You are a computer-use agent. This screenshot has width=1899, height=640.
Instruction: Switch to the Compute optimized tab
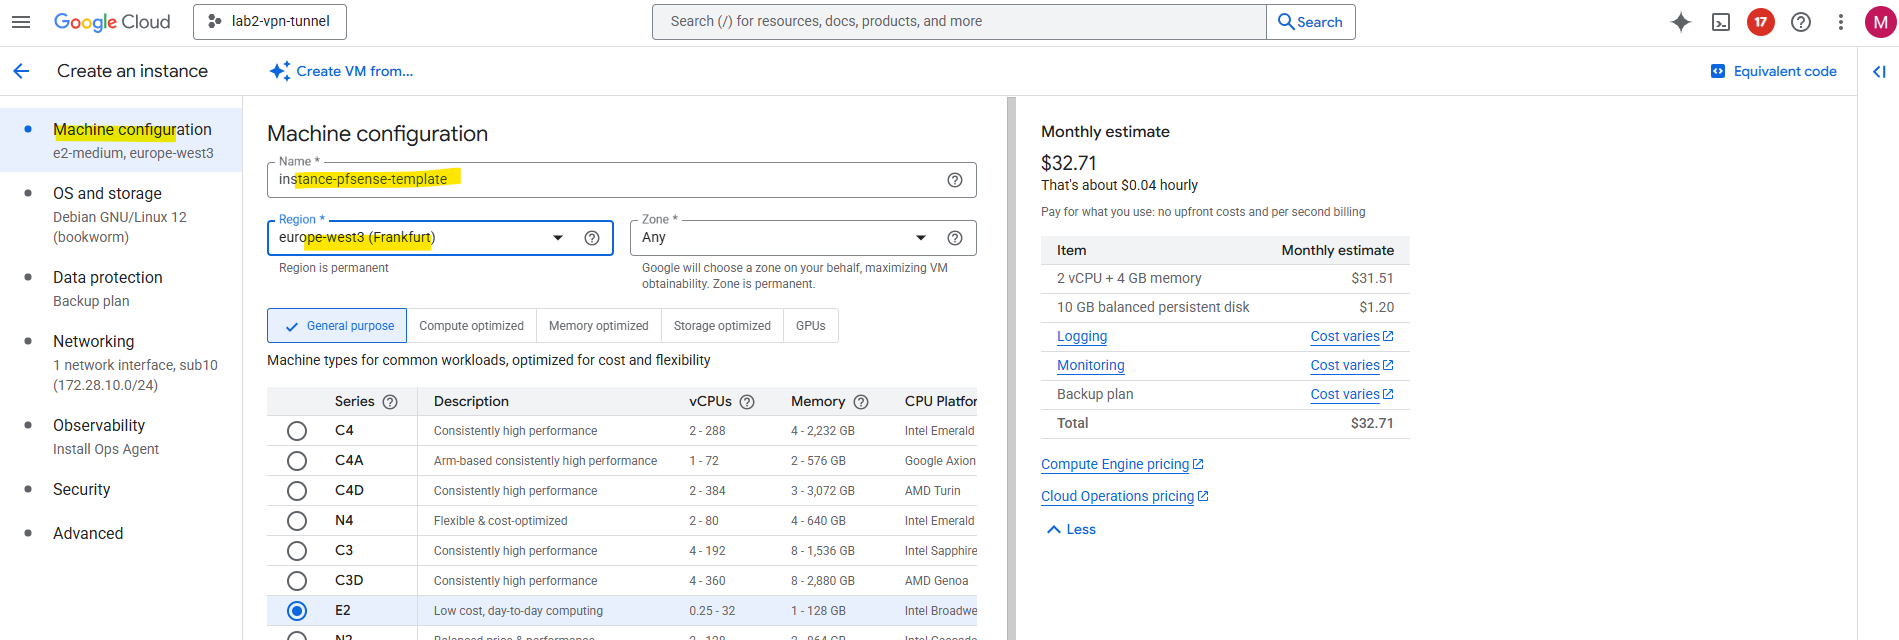471,326
